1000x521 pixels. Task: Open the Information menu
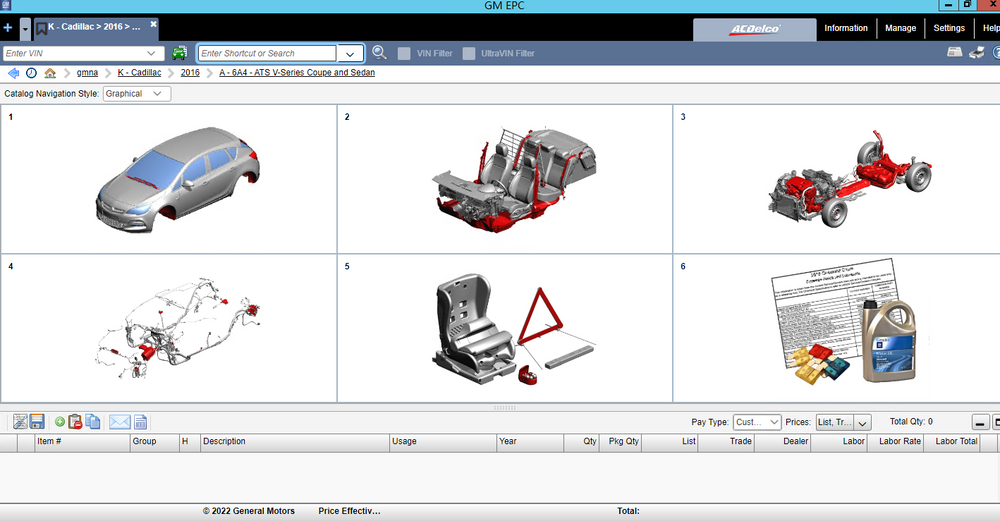click(846, 28)
